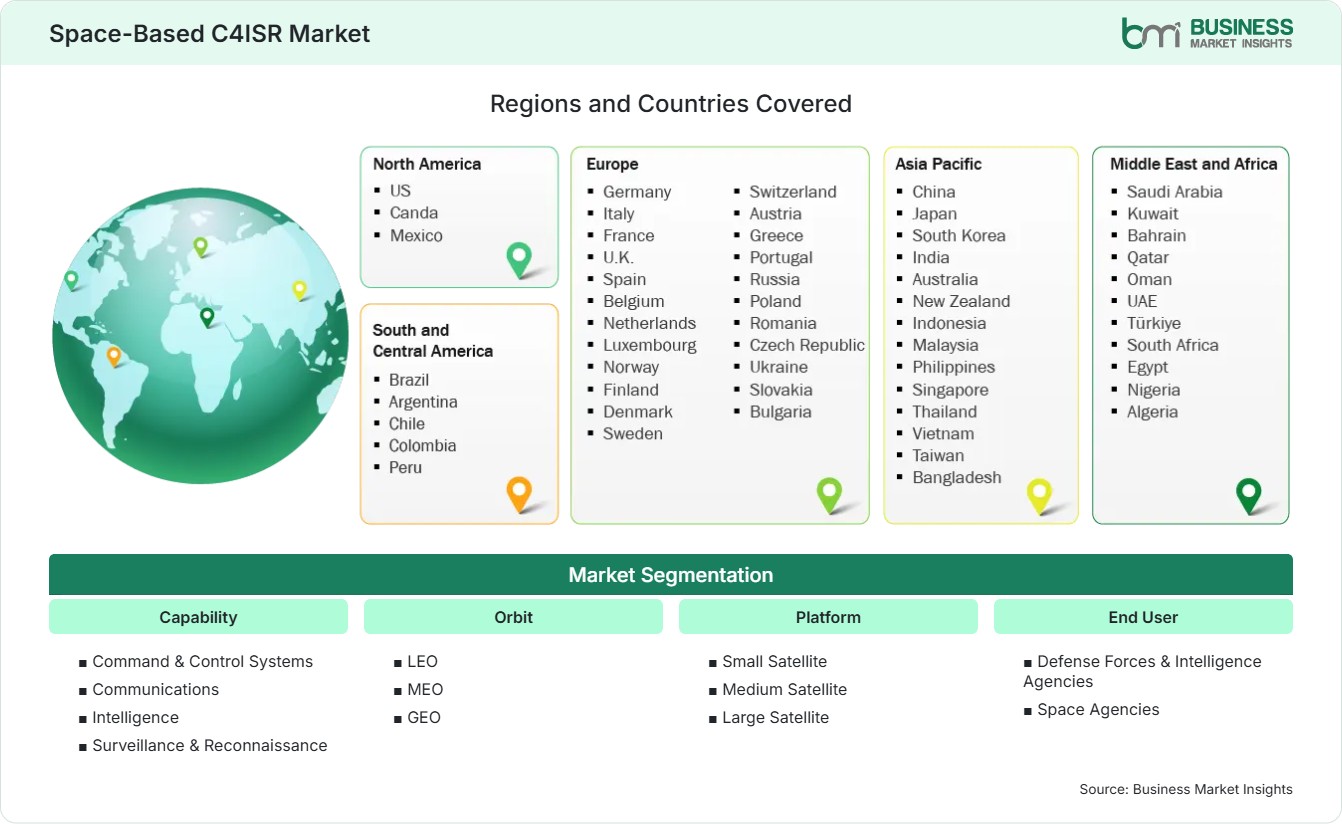Select the Orbit segment header
Image resolution: width=1342 pixels, height=824 pixels.
(x=513, y=617)
